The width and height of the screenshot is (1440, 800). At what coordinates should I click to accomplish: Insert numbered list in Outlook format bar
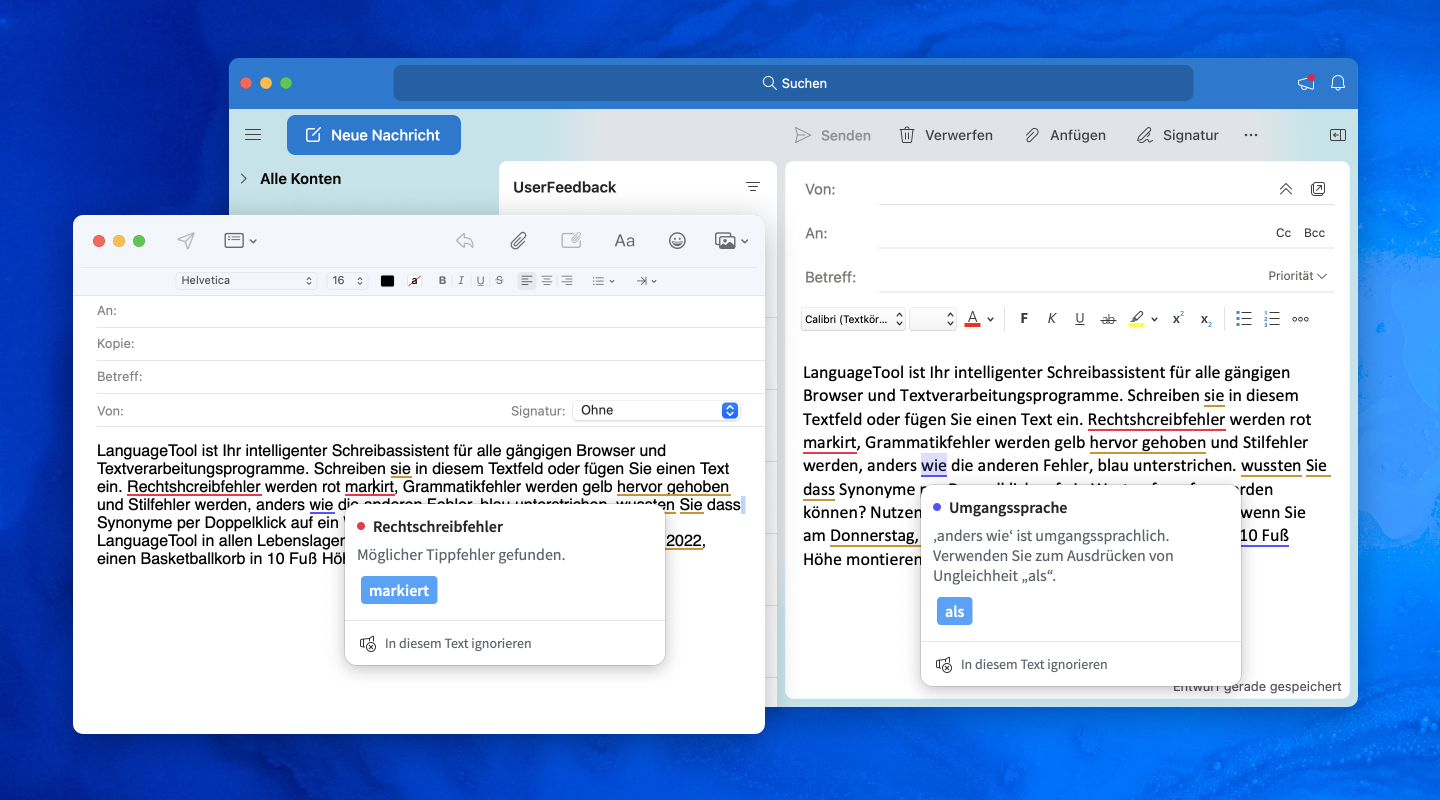[1272, 319]
